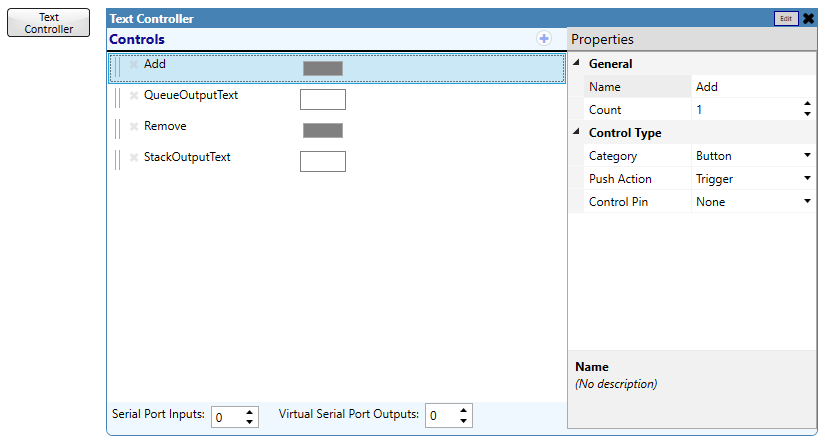Collapse the General properties section
This screenshot has width=825, height=443.
(577, 63)
